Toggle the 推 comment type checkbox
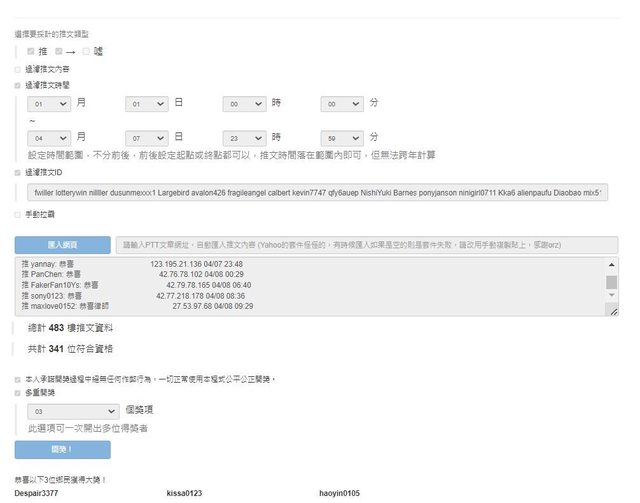This screenshot has height=503, width=640. 32,51
